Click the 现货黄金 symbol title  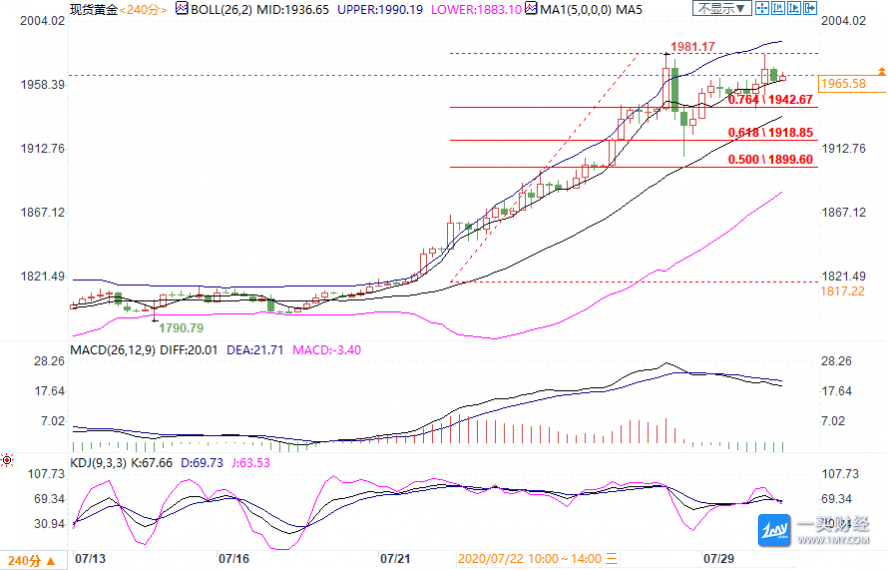click(93, 10)
